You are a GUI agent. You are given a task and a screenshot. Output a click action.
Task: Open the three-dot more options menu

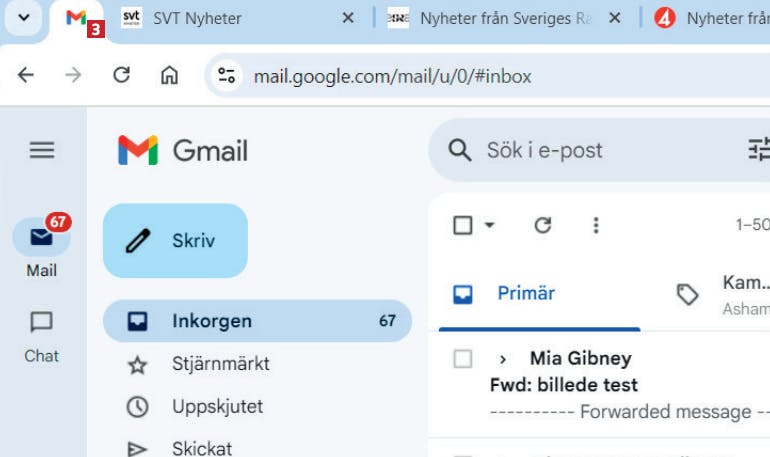click(596, 225)
